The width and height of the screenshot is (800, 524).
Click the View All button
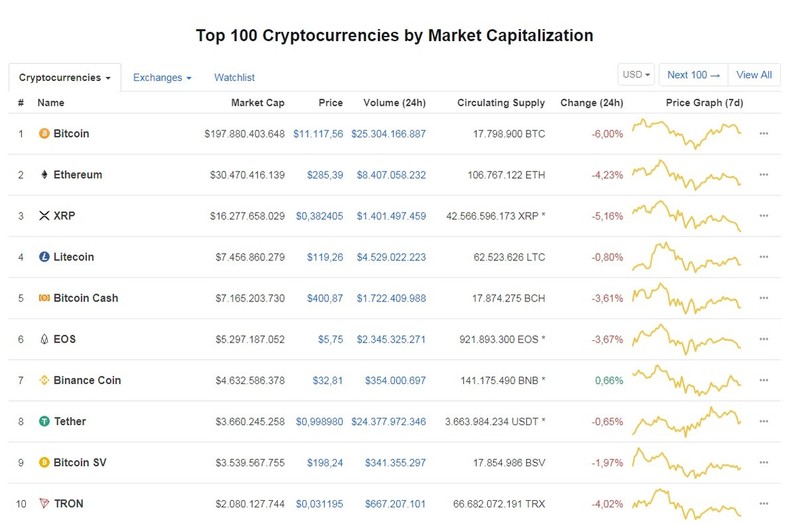point(754,75)
